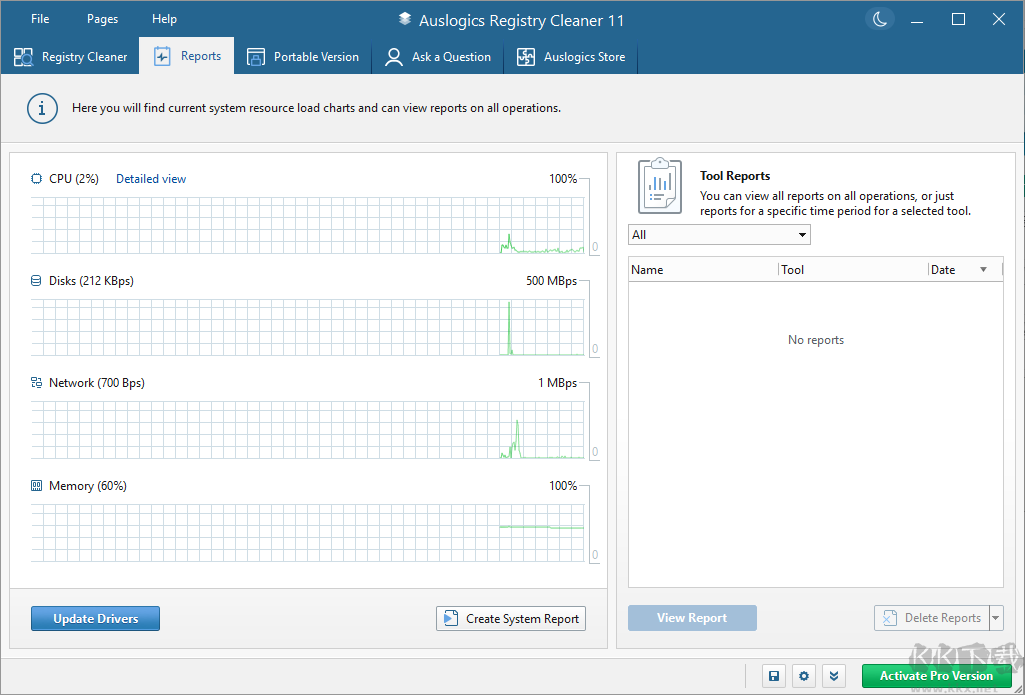
Task: Click the CPU usage chart
Action: [308, 226]
